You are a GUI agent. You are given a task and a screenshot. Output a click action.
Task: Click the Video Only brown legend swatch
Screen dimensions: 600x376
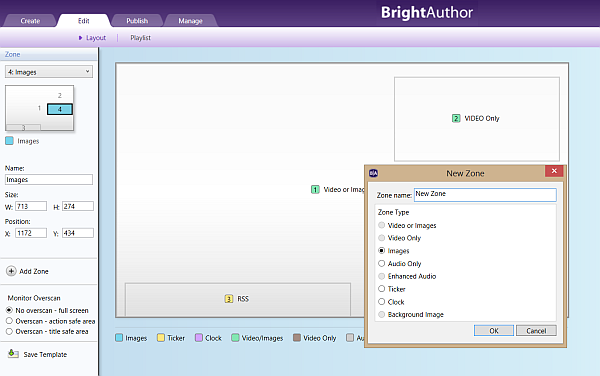(x=297, y=338)
